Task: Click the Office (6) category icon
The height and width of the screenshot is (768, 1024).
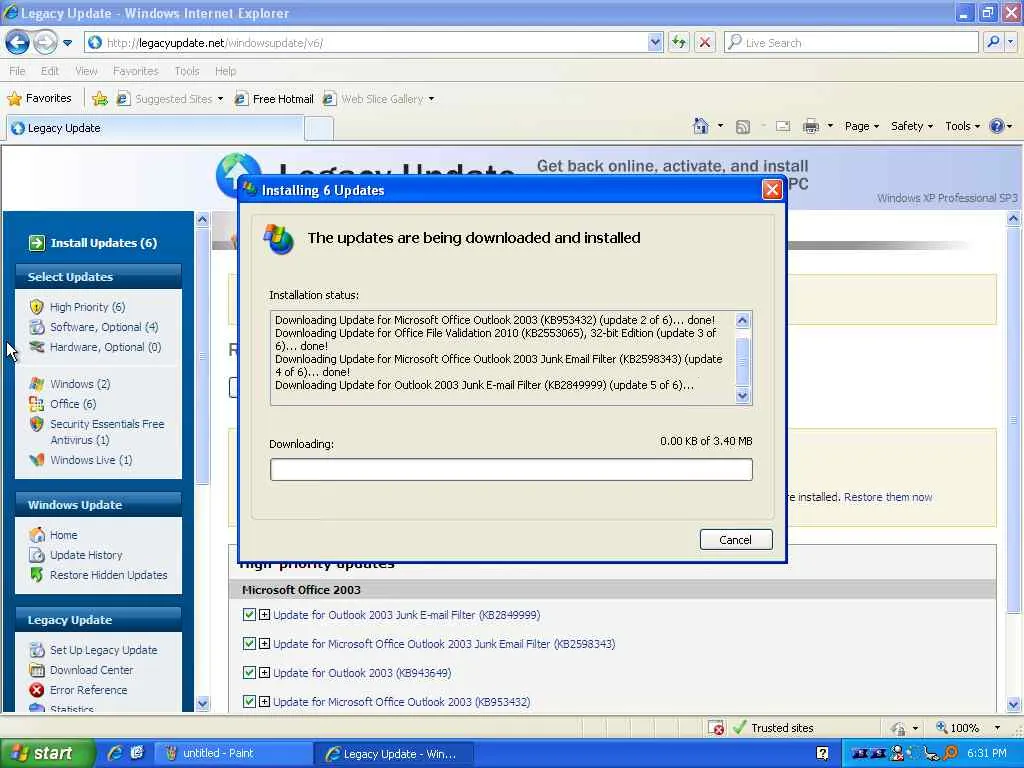Action: point(37,404)
